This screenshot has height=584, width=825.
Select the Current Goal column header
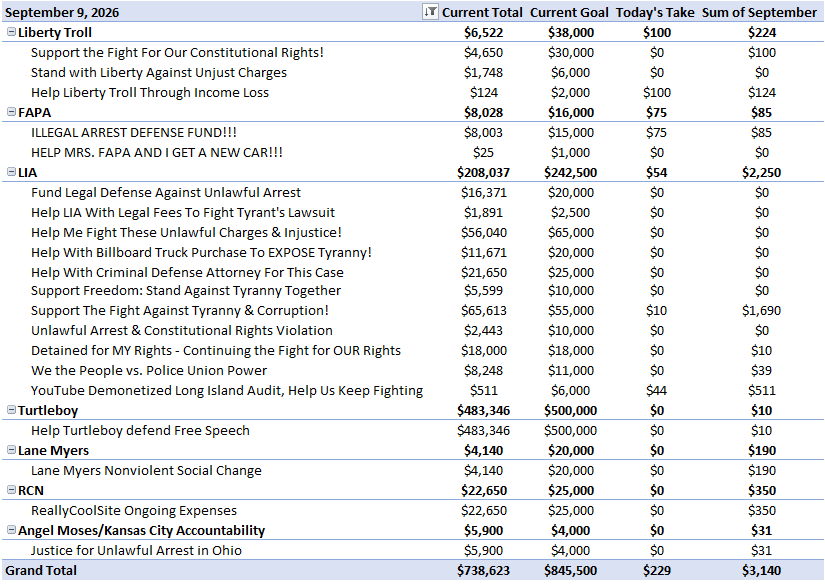click(569, 12)
